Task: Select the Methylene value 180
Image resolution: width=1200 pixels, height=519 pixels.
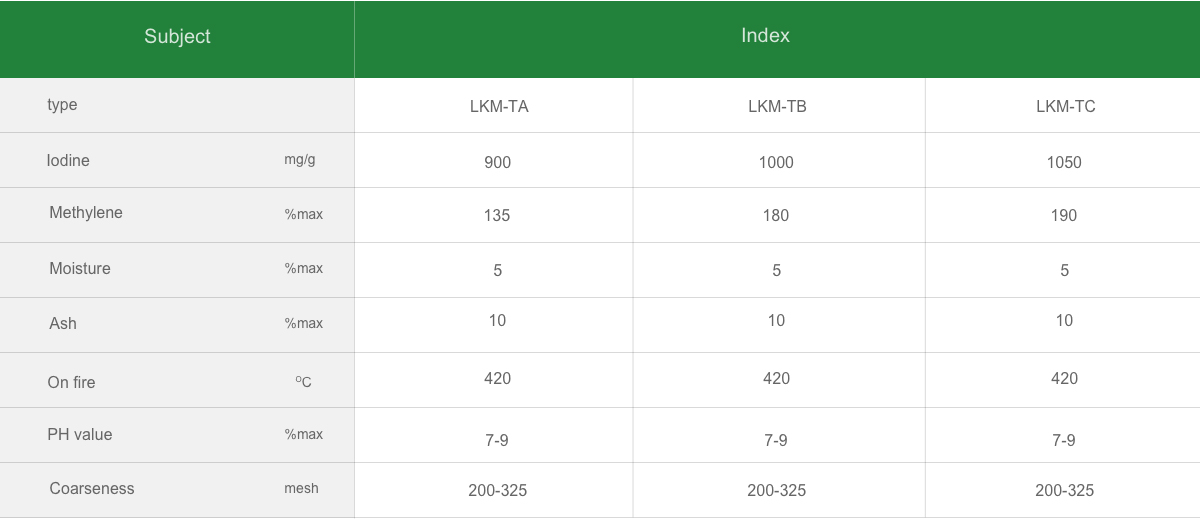Action: tap(776, 215)
